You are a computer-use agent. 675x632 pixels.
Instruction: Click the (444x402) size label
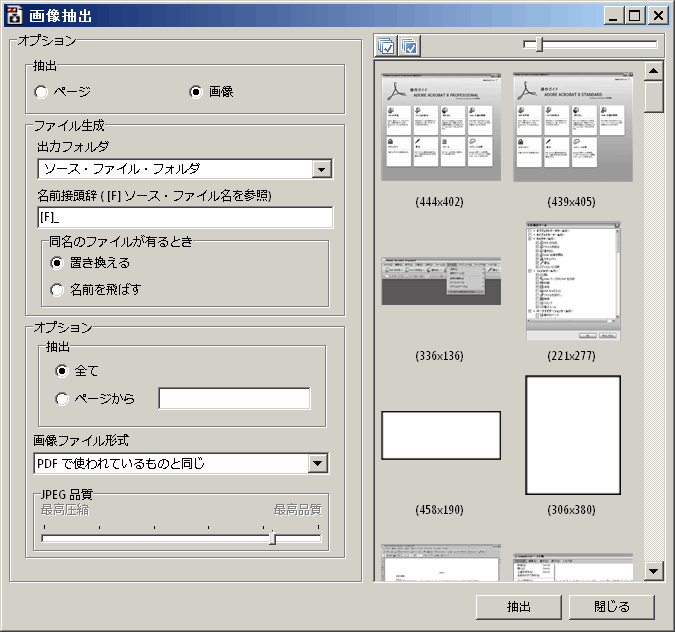[x=440, y=202]
